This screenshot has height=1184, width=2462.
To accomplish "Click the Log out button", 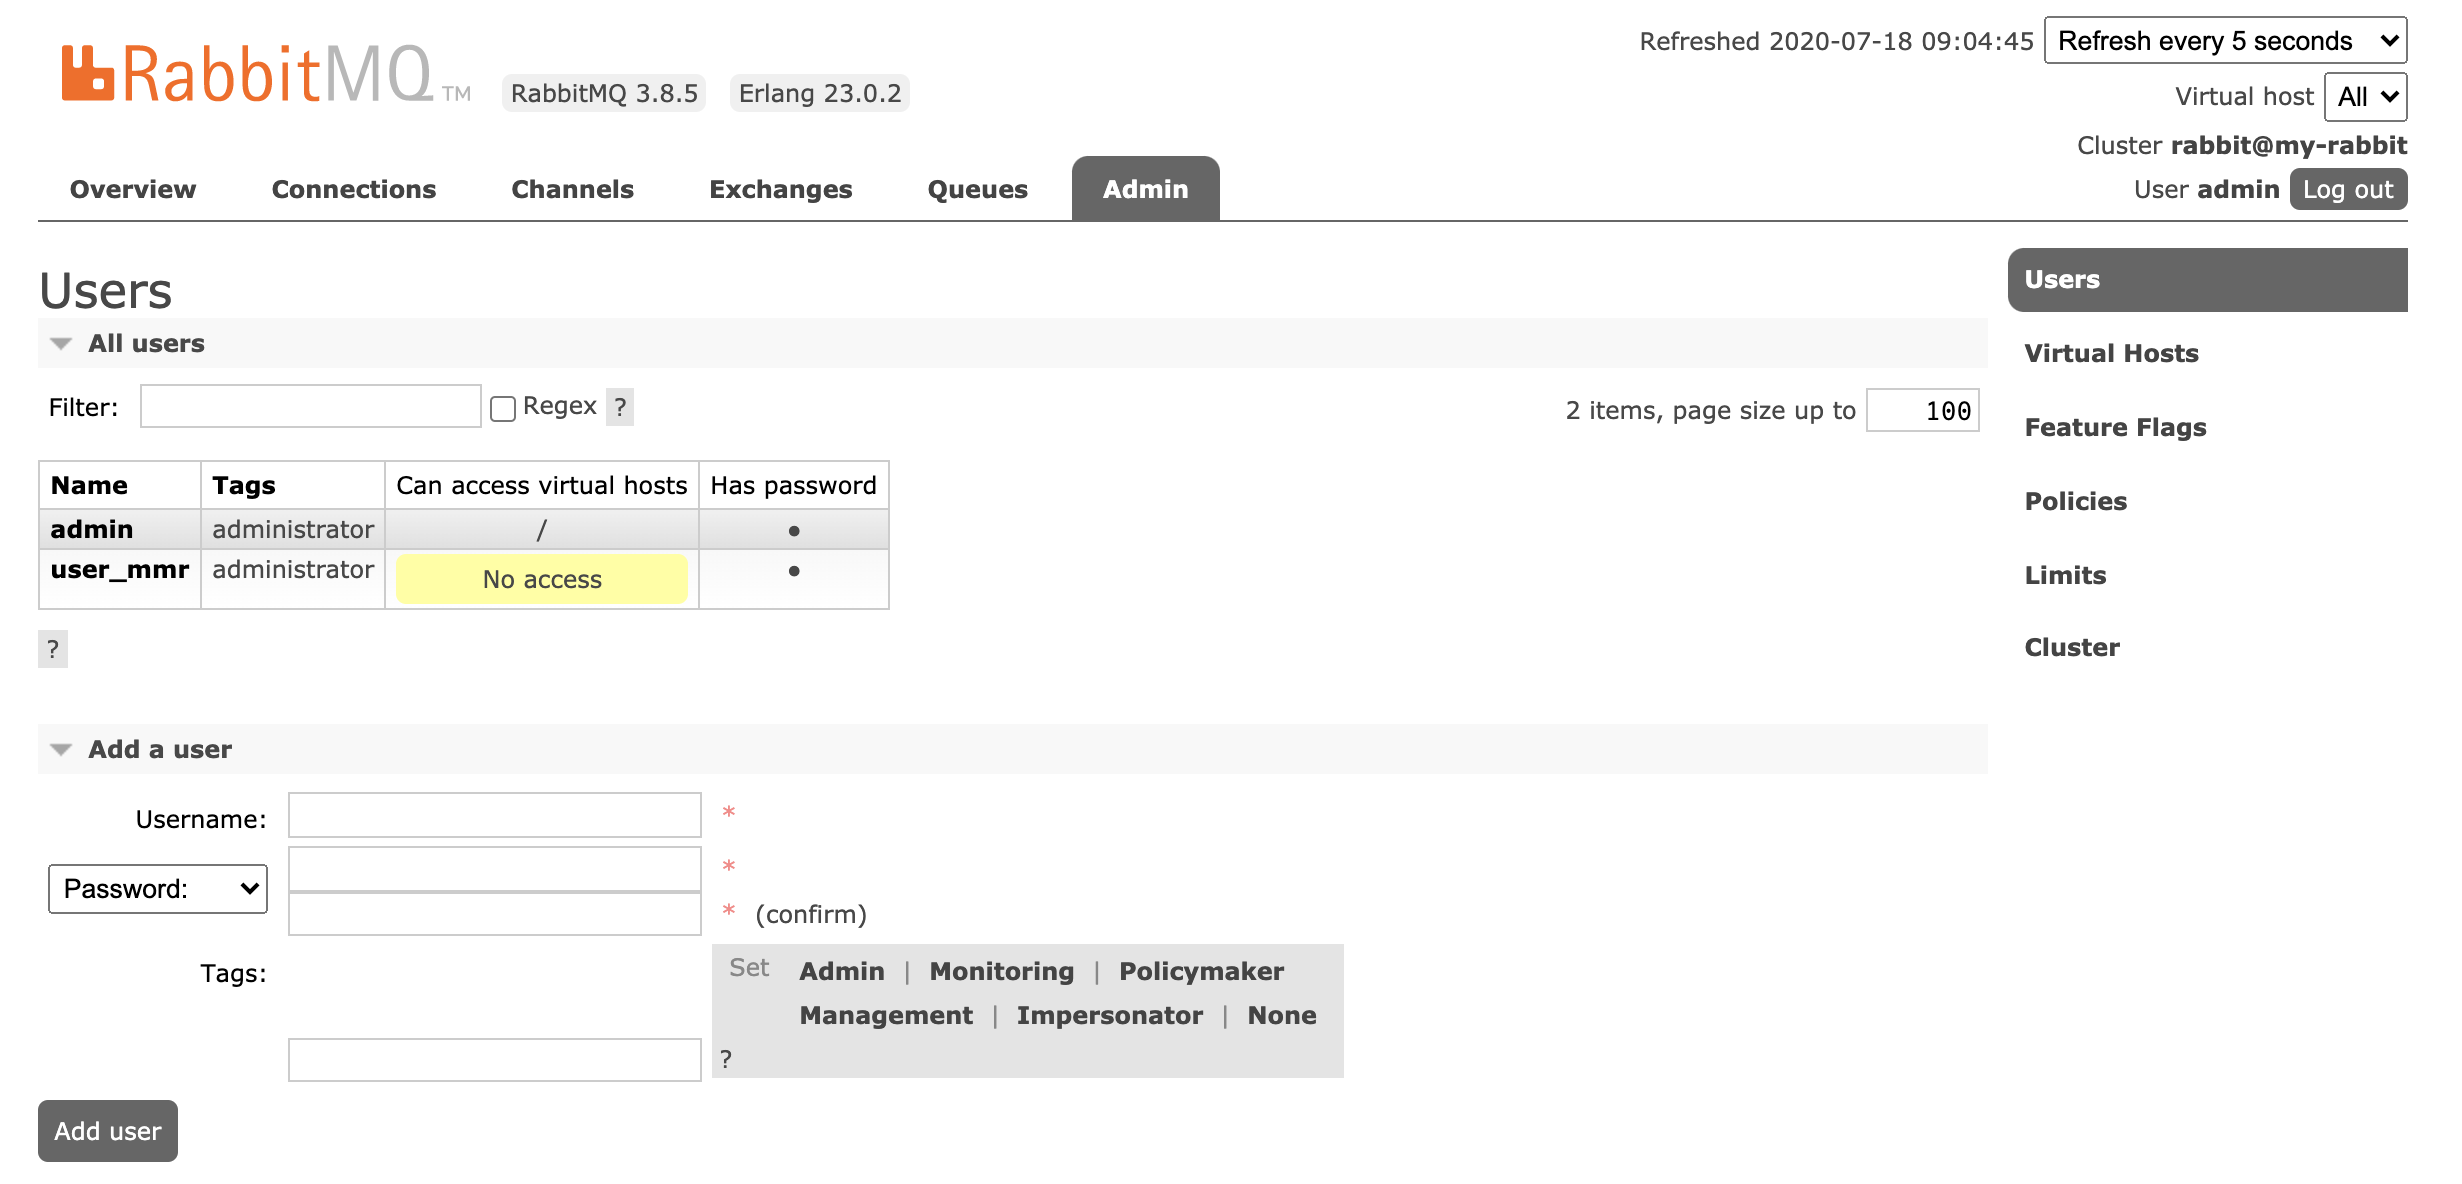I will pos(2351,190).
